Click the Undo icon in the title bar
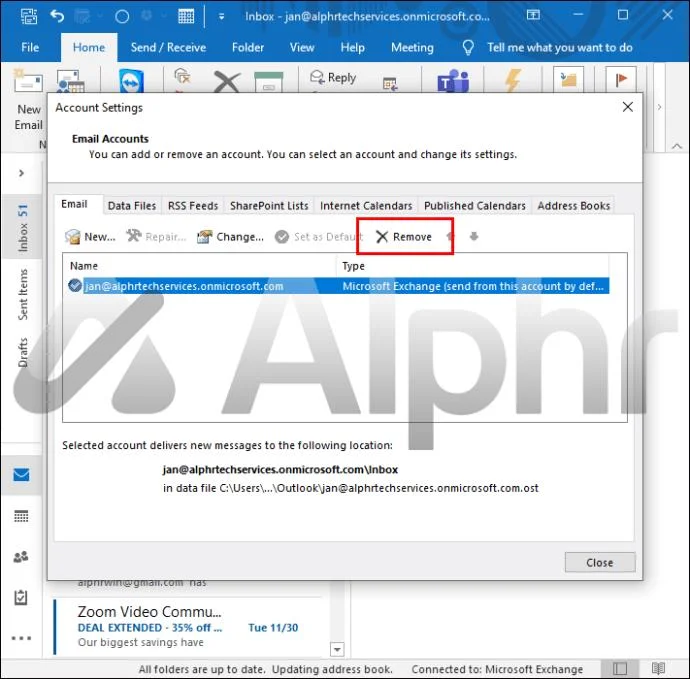 (x=57, y=16)
